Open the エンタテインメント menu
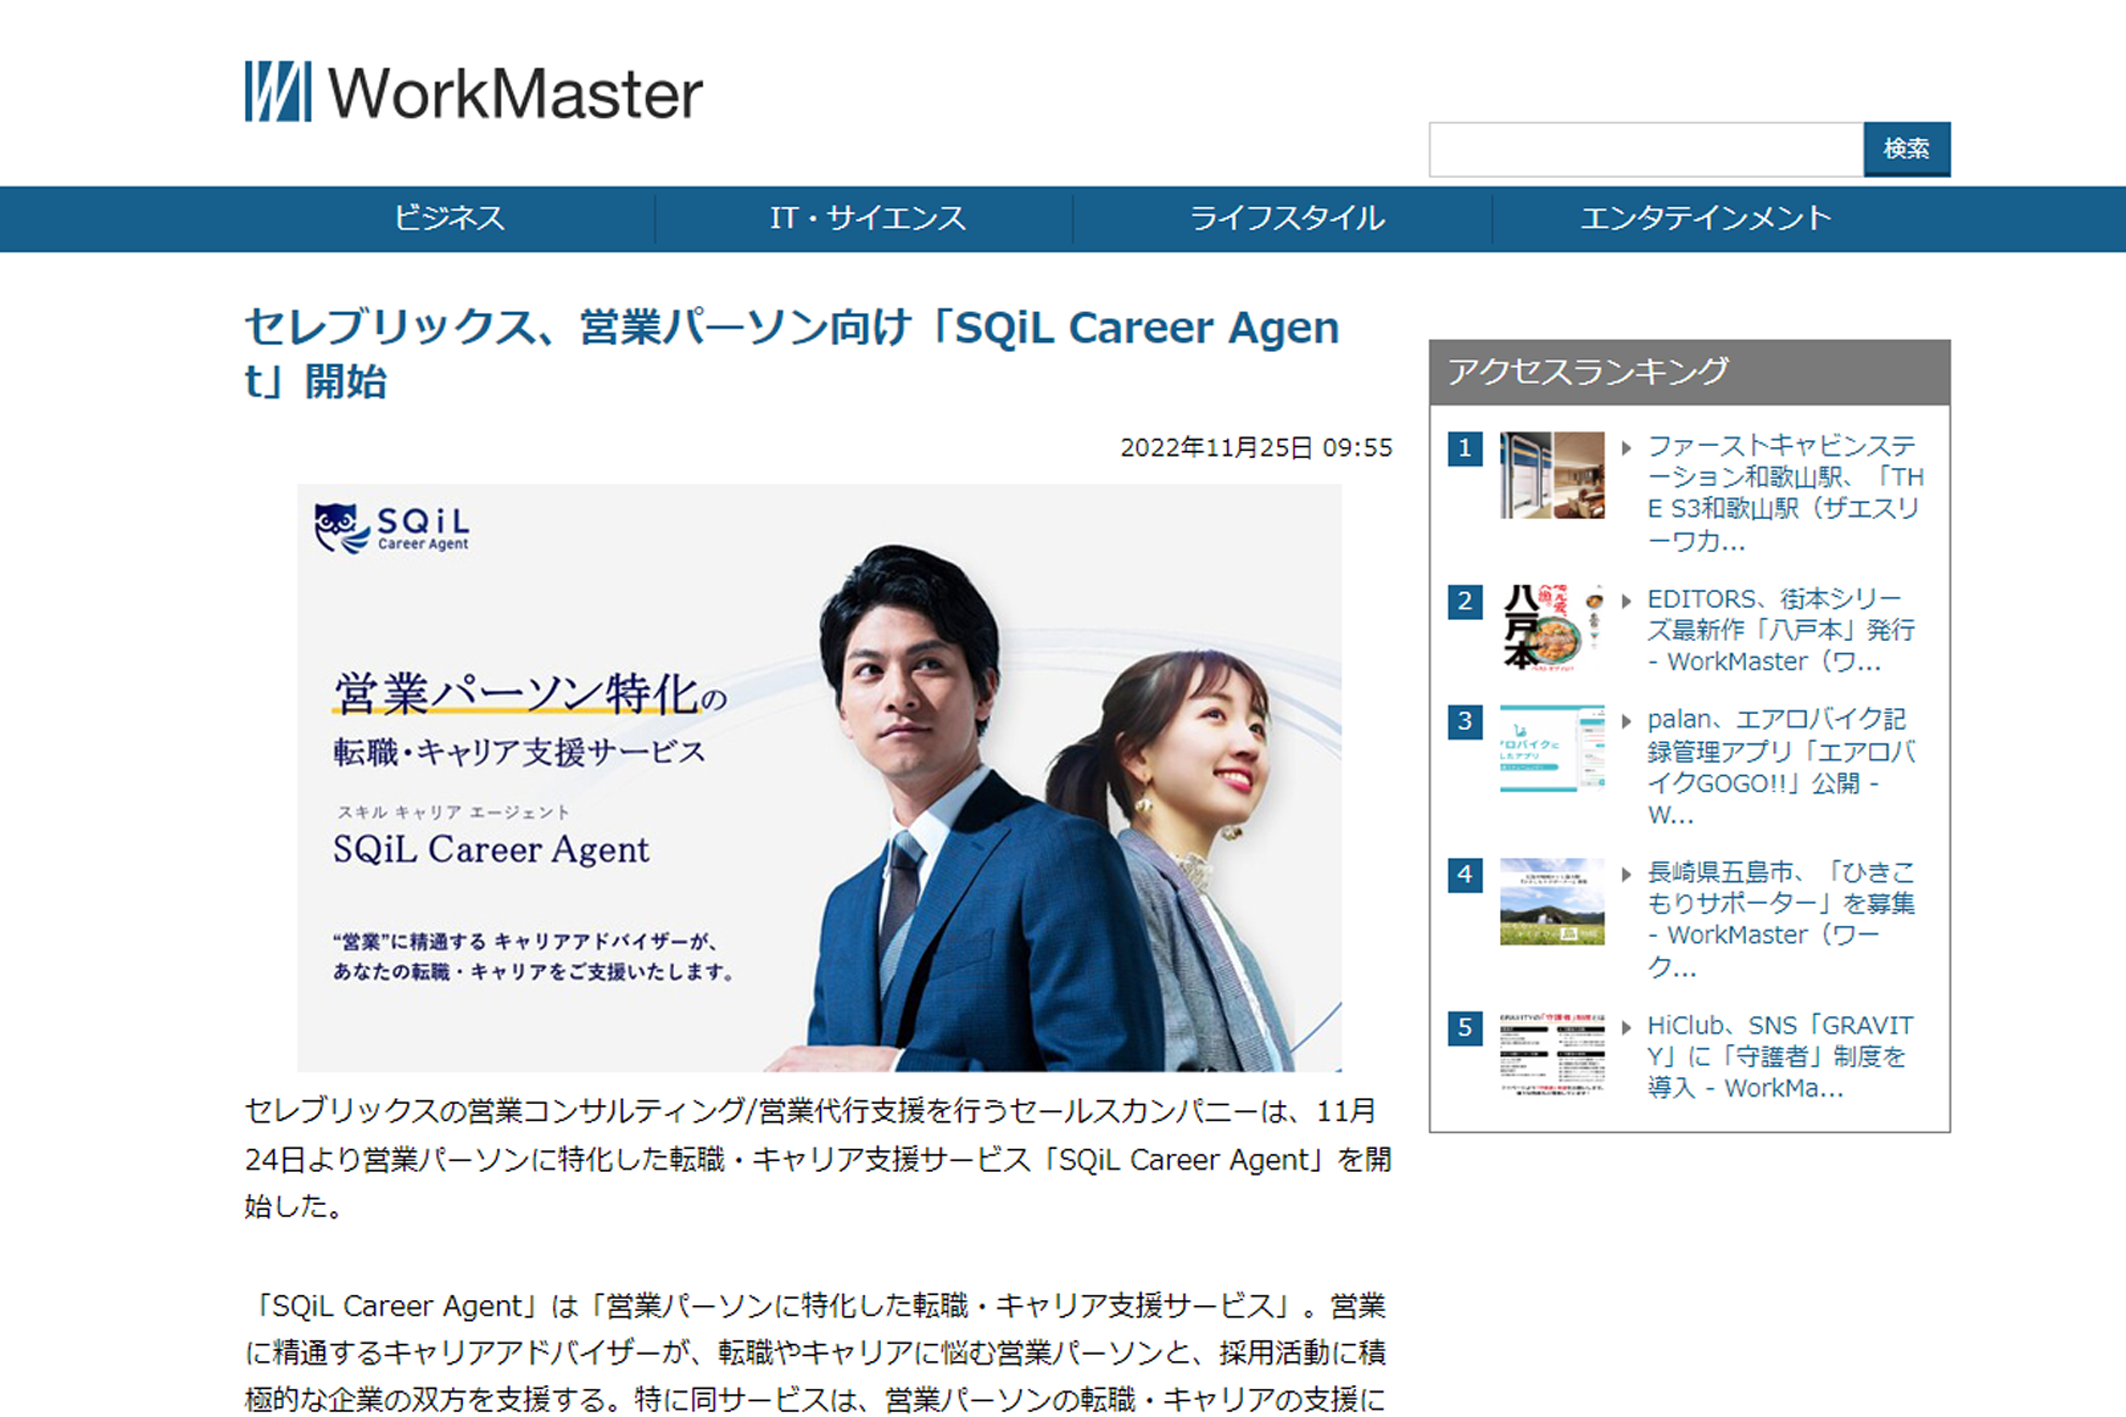Screen dimensions: 2126x1417 1705,218
